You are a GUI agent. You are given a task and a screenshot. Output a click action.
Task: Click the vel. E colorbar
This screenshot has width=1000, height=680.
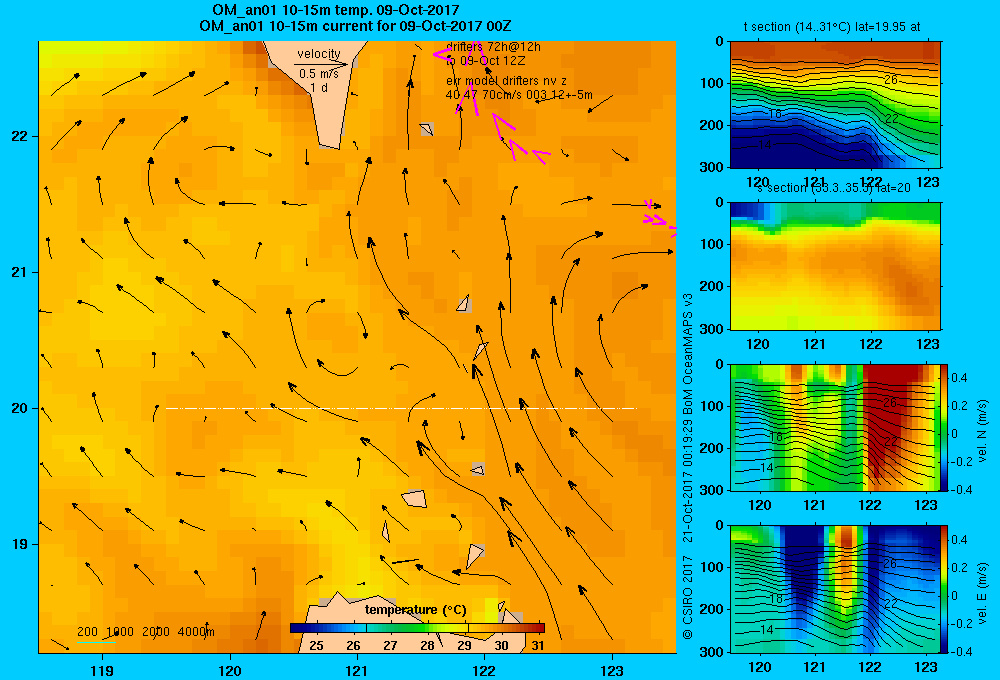(945, 589)
